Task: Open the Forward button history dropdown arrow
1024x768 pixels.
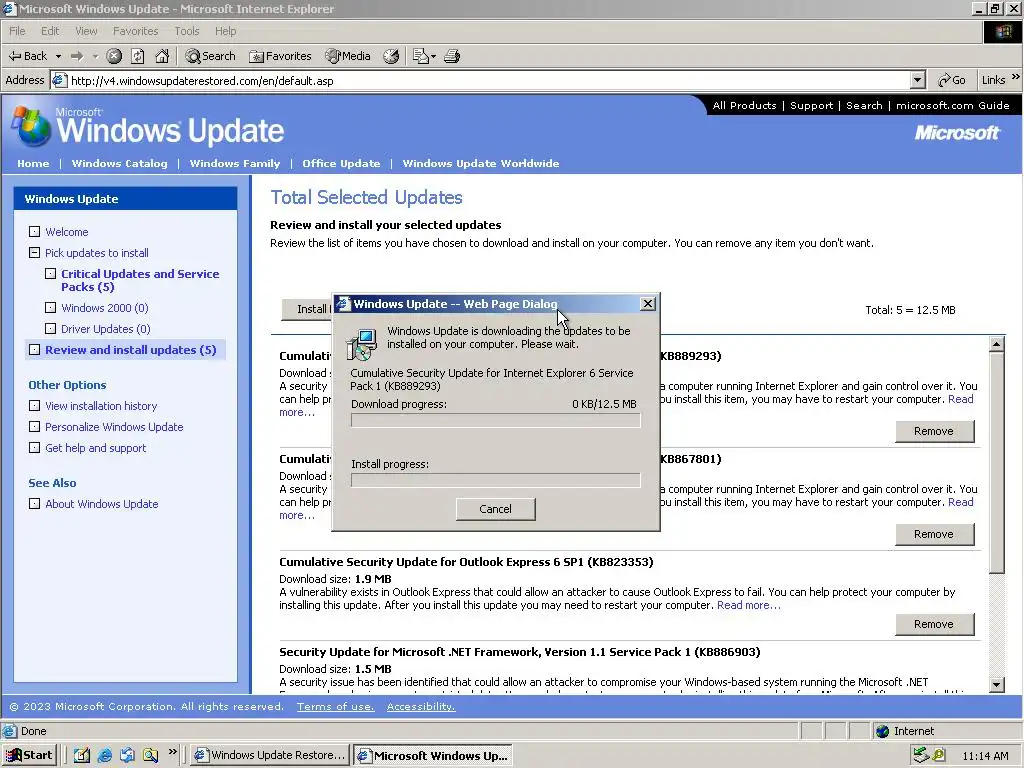Action: click(95, 56)
